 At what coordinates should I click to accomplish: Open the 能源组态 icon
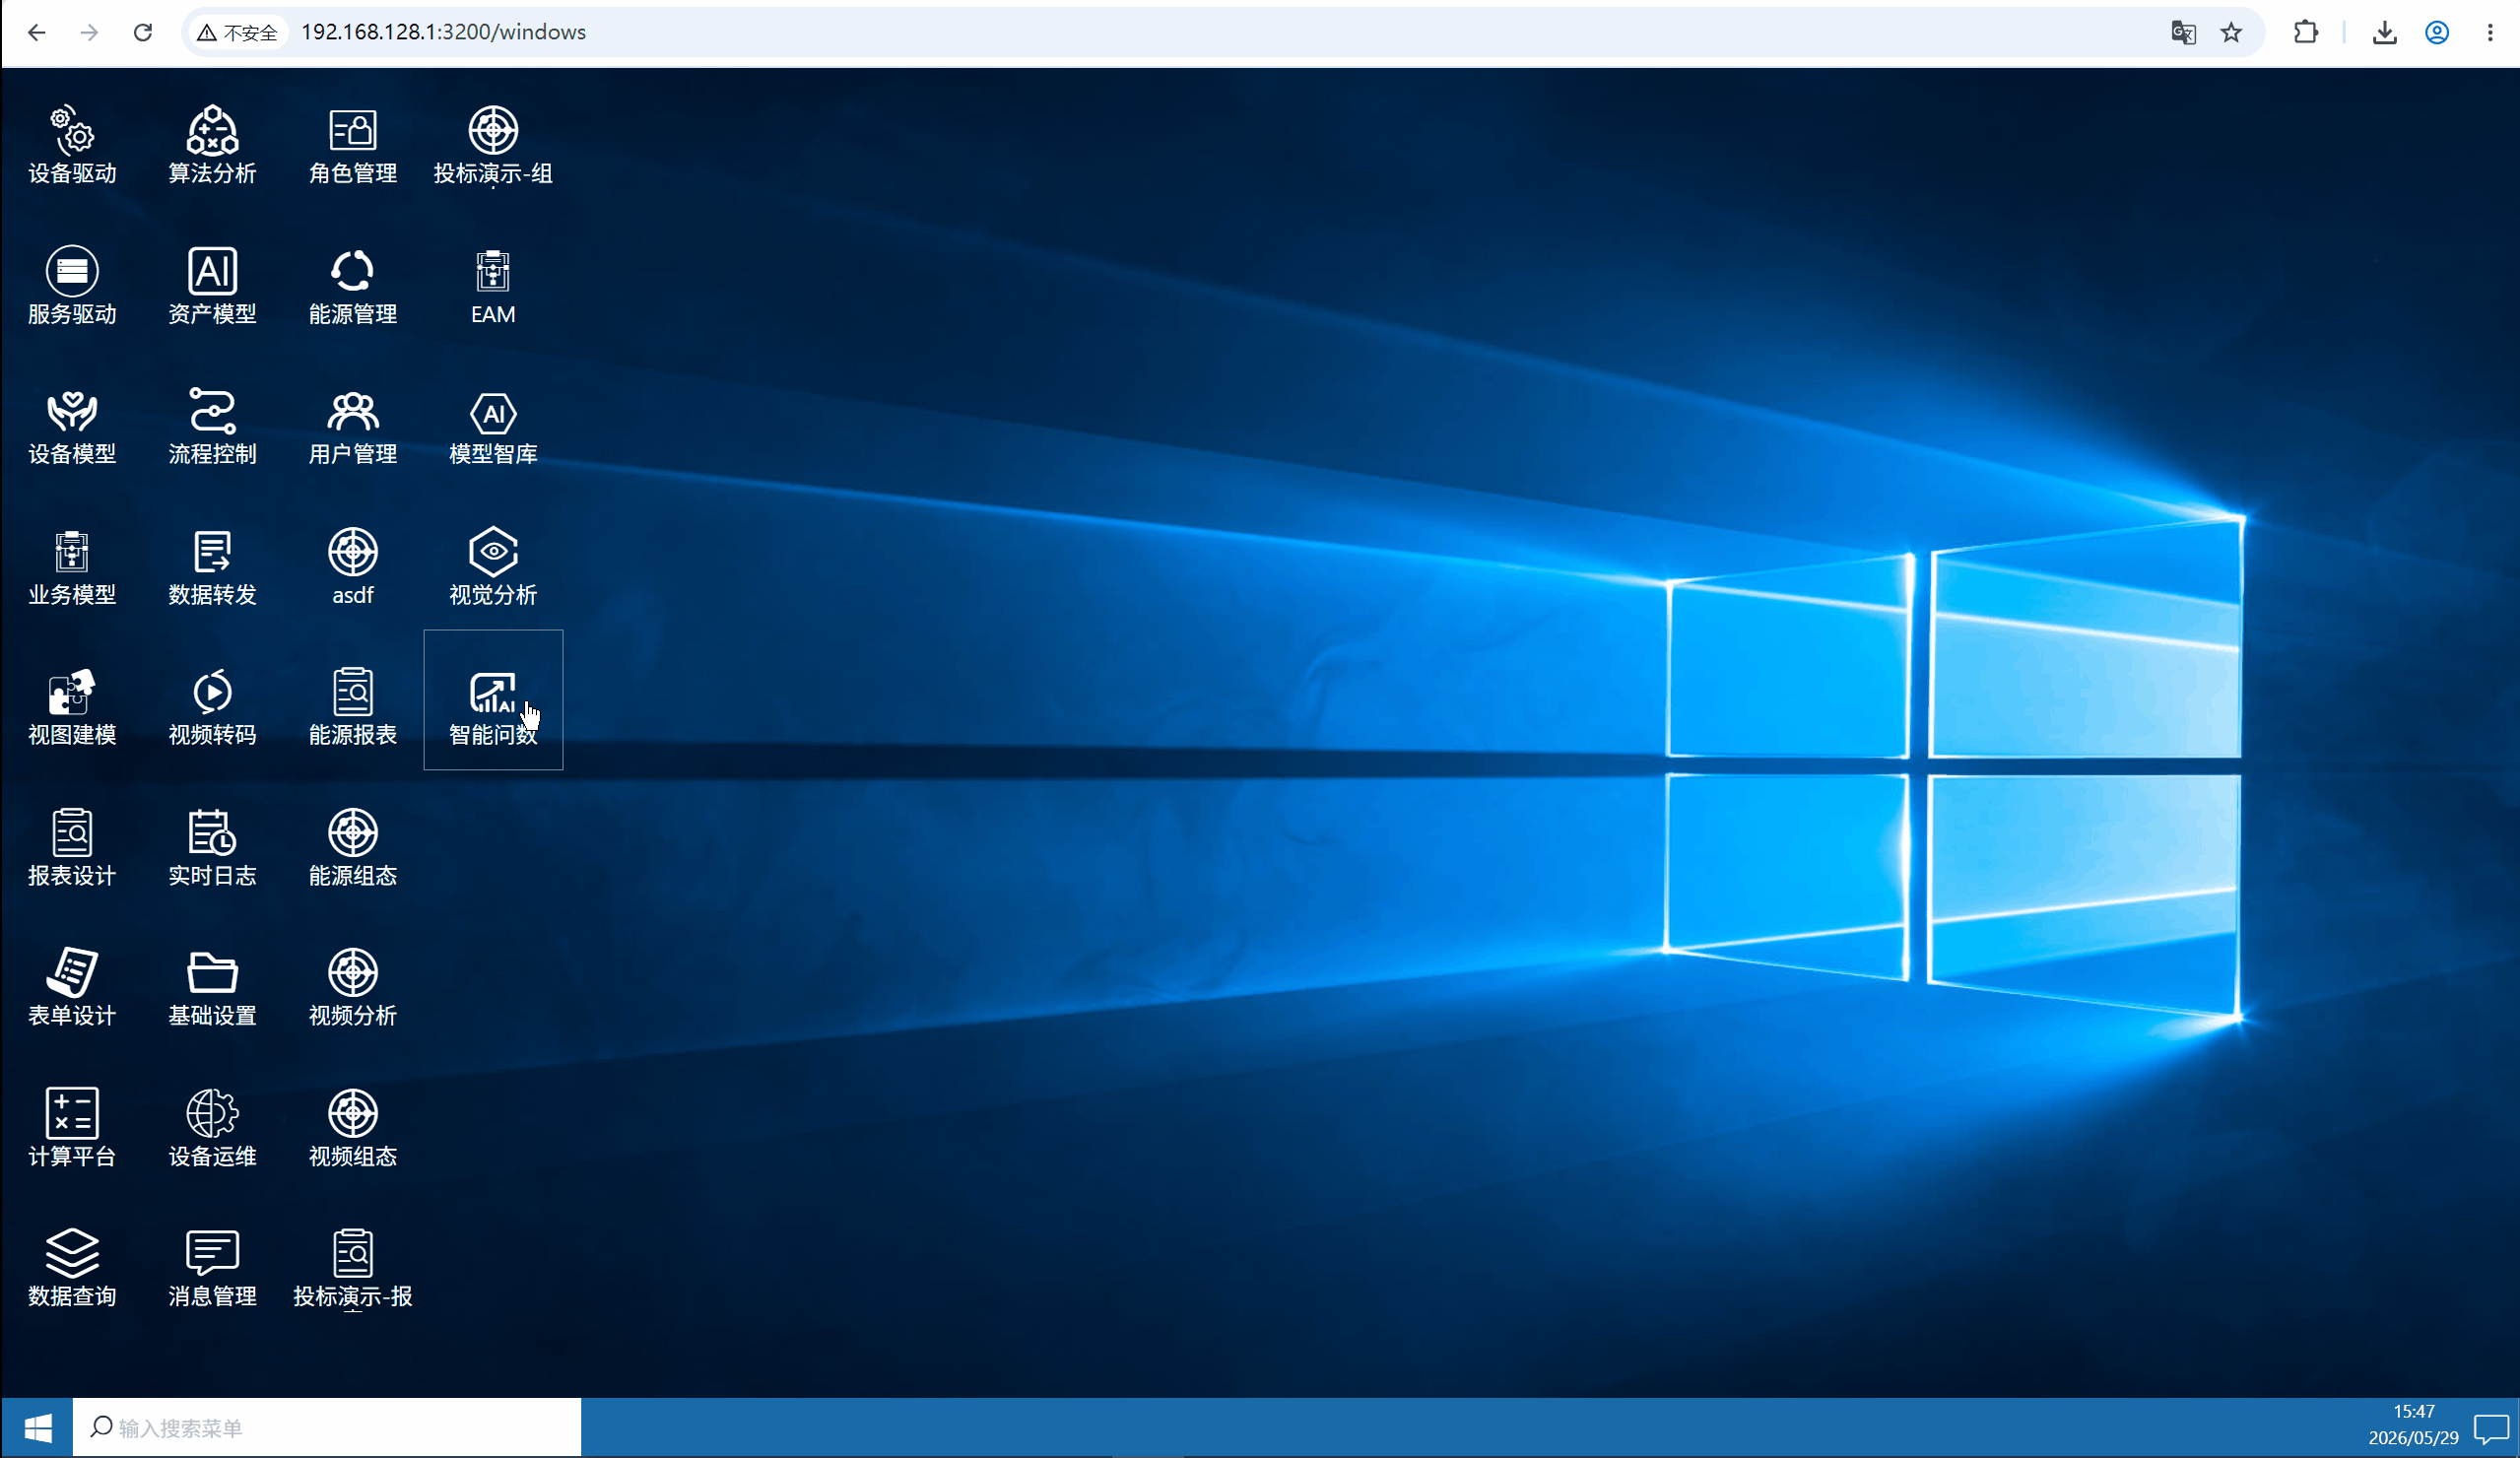(353, 847)
